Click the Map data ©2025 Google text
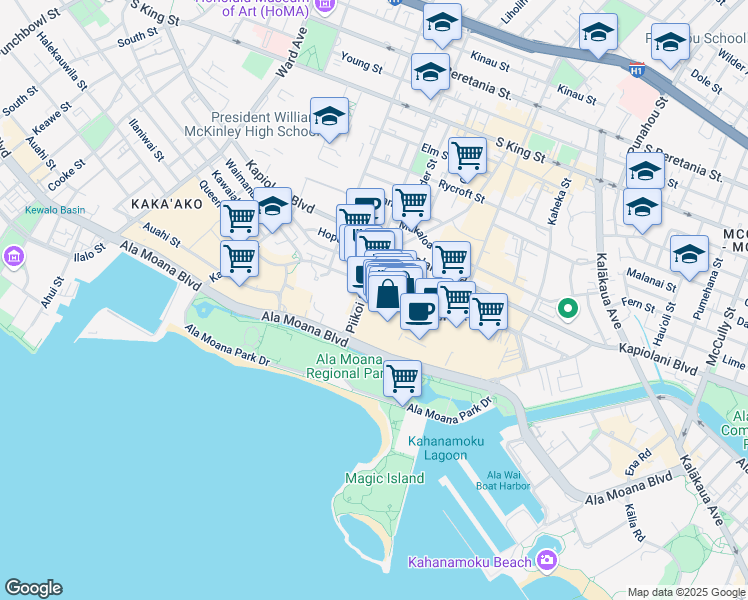748x600 pixels. point(686,592)
